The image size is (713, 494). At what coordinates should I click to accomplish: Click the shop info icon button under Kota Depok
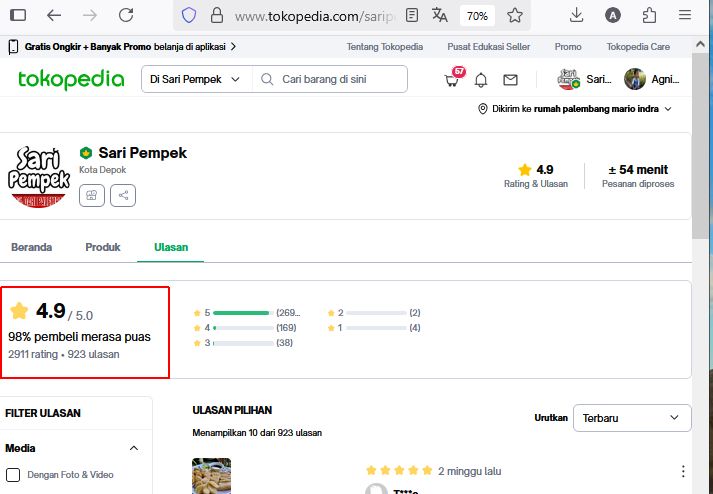(x=92, y=196)
